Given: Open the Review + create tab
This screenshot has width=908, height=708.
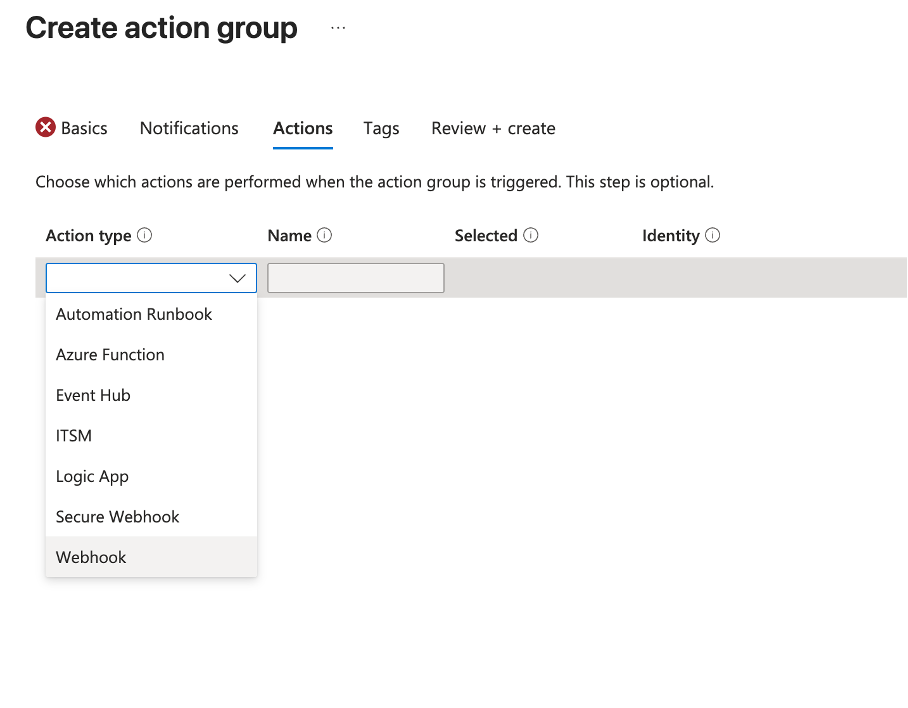Looking at the screenshot, I should coord(493,128).
